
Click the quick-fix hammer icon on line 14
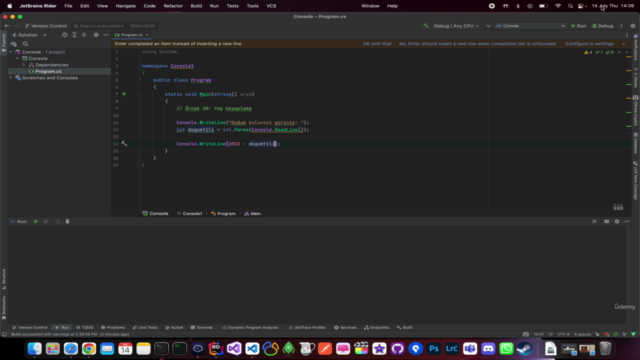(x=124, y=144)
